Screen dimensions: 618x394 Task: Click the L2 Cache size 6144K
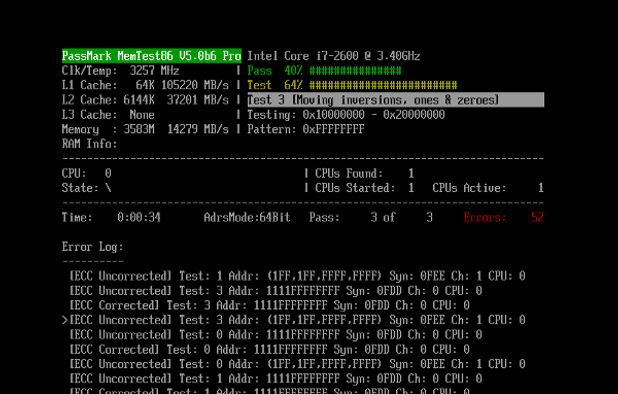point(139,100)
